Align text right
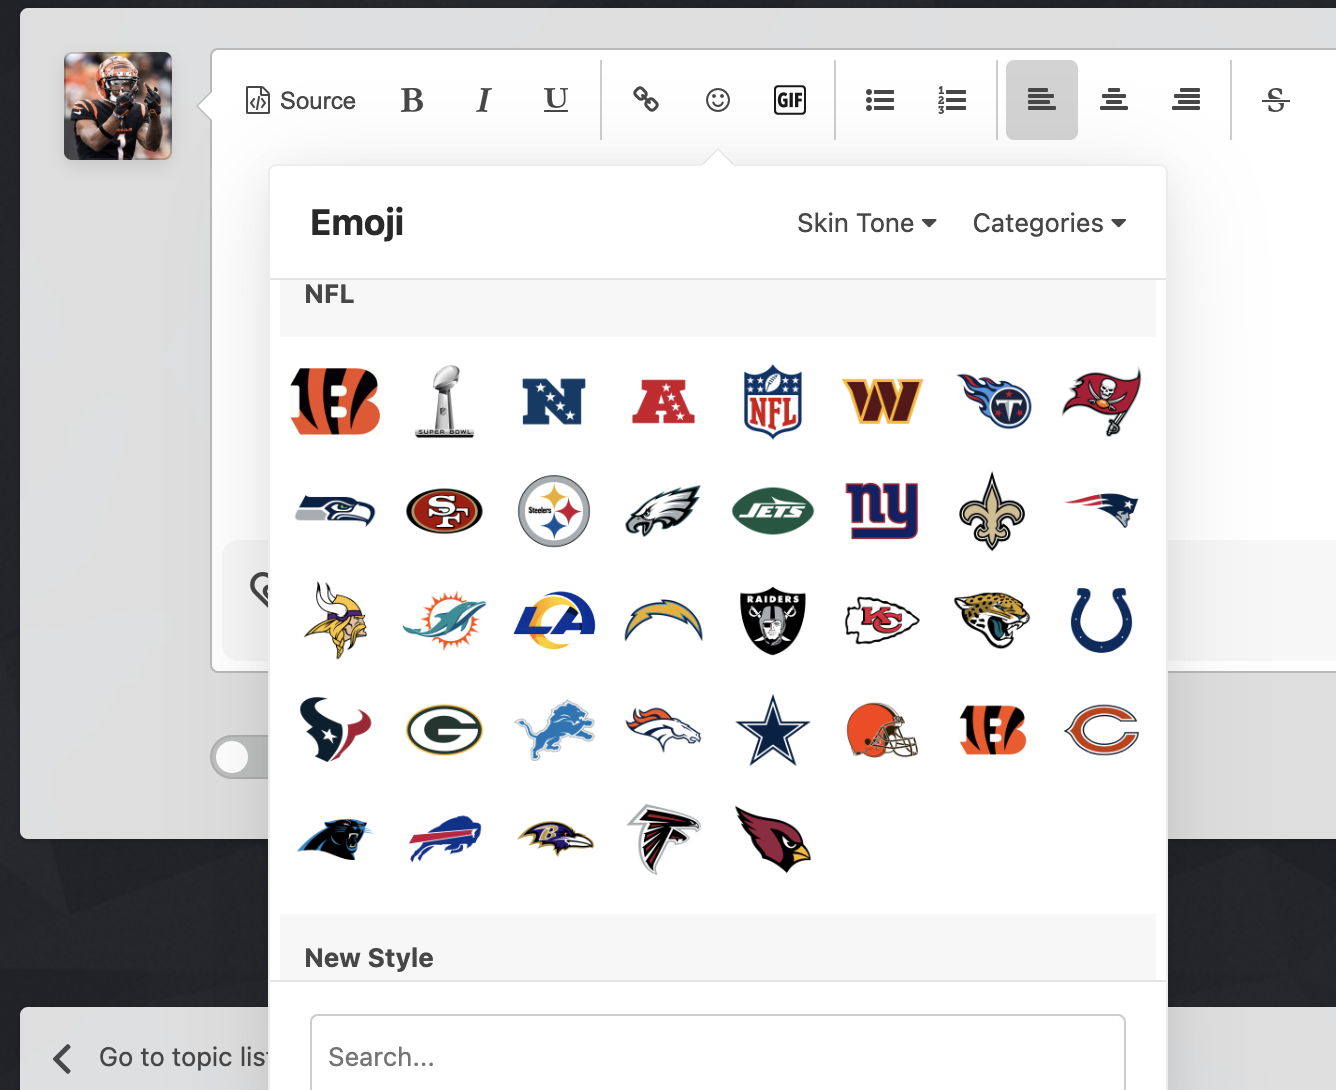This screenshot has height=1090, width=1336. pos(1186,100)
